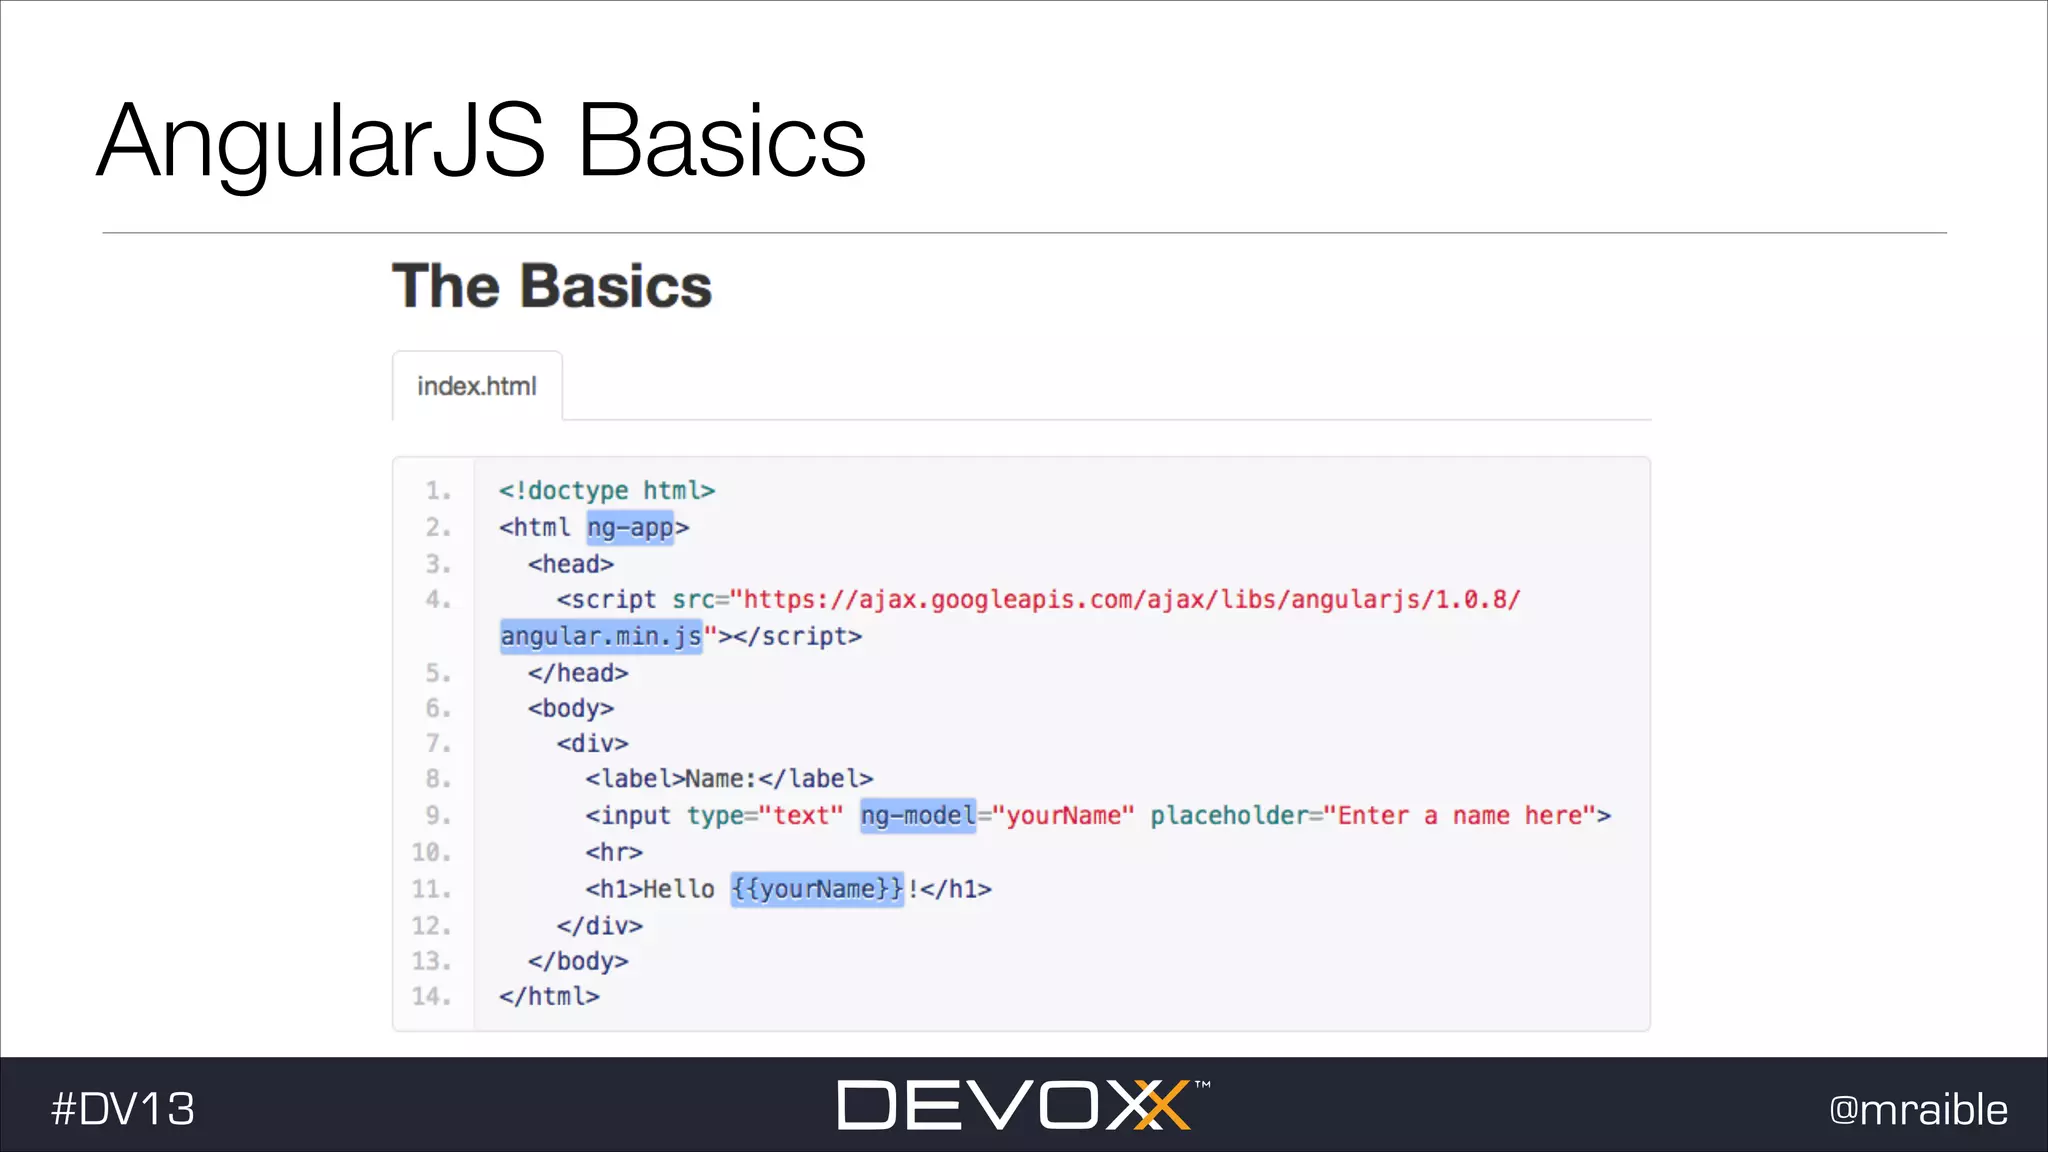Click the placeholder attribute value text
Screen dimensions: 2048x1152
coord(1460,816)
